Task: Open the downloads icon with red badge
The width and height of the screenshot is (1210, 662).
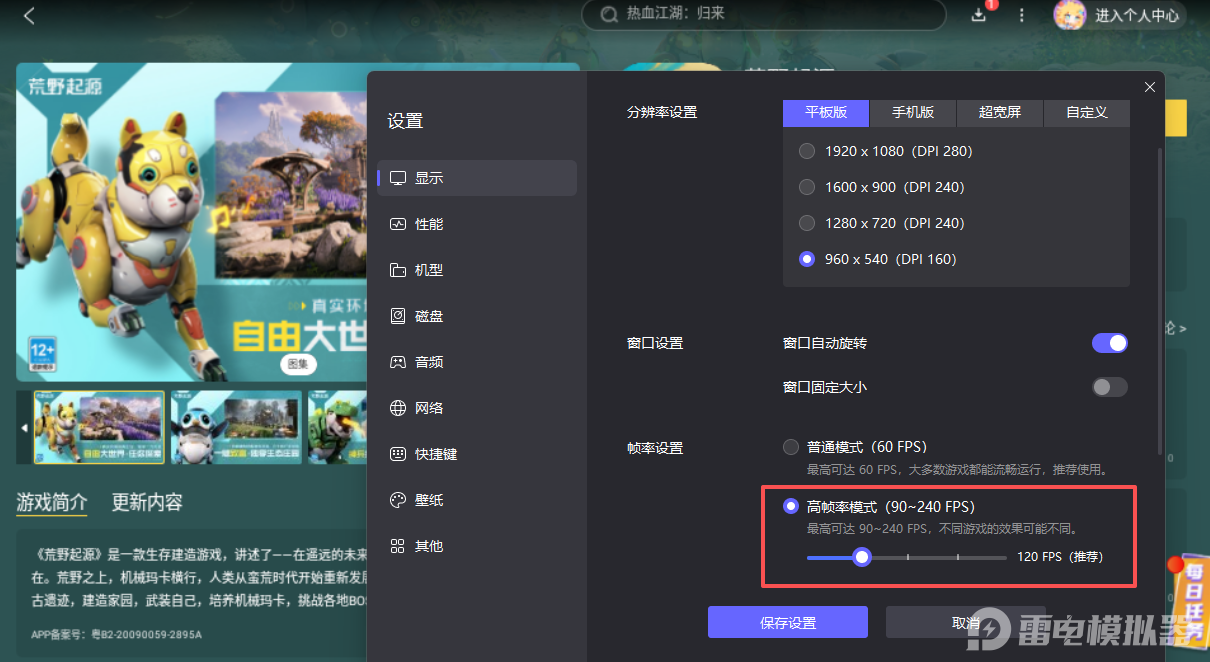Action: pos(979,14)
